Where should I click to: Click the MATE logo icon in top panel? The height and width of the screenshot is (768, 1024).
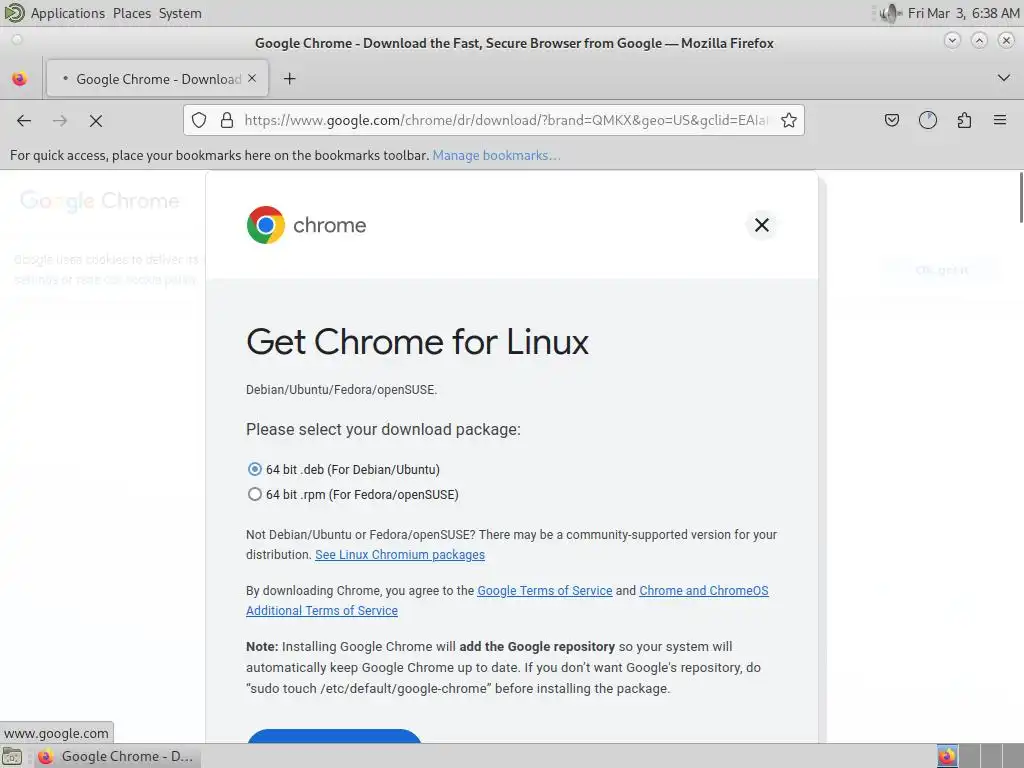[x=14, y=12]
